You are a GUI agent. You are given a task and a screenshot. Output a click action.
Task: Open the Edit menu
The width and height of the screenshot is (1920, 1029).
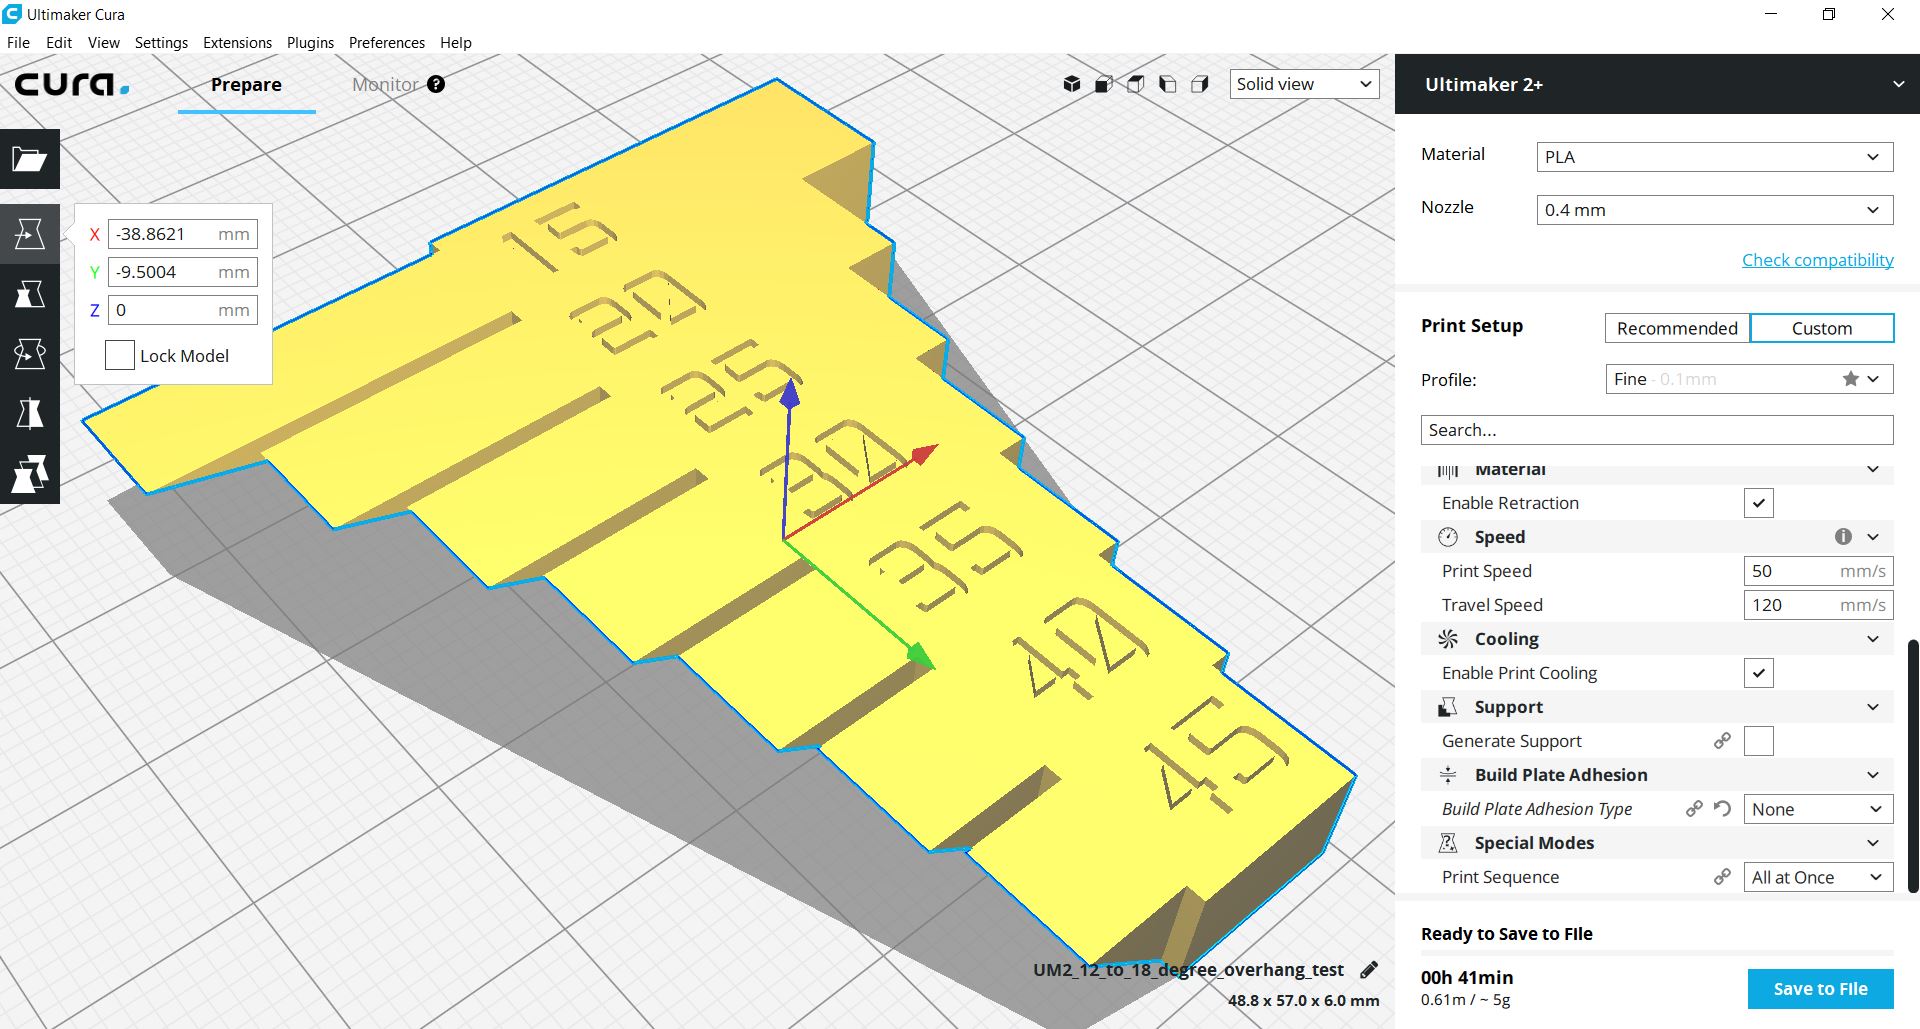pos(59,43)
